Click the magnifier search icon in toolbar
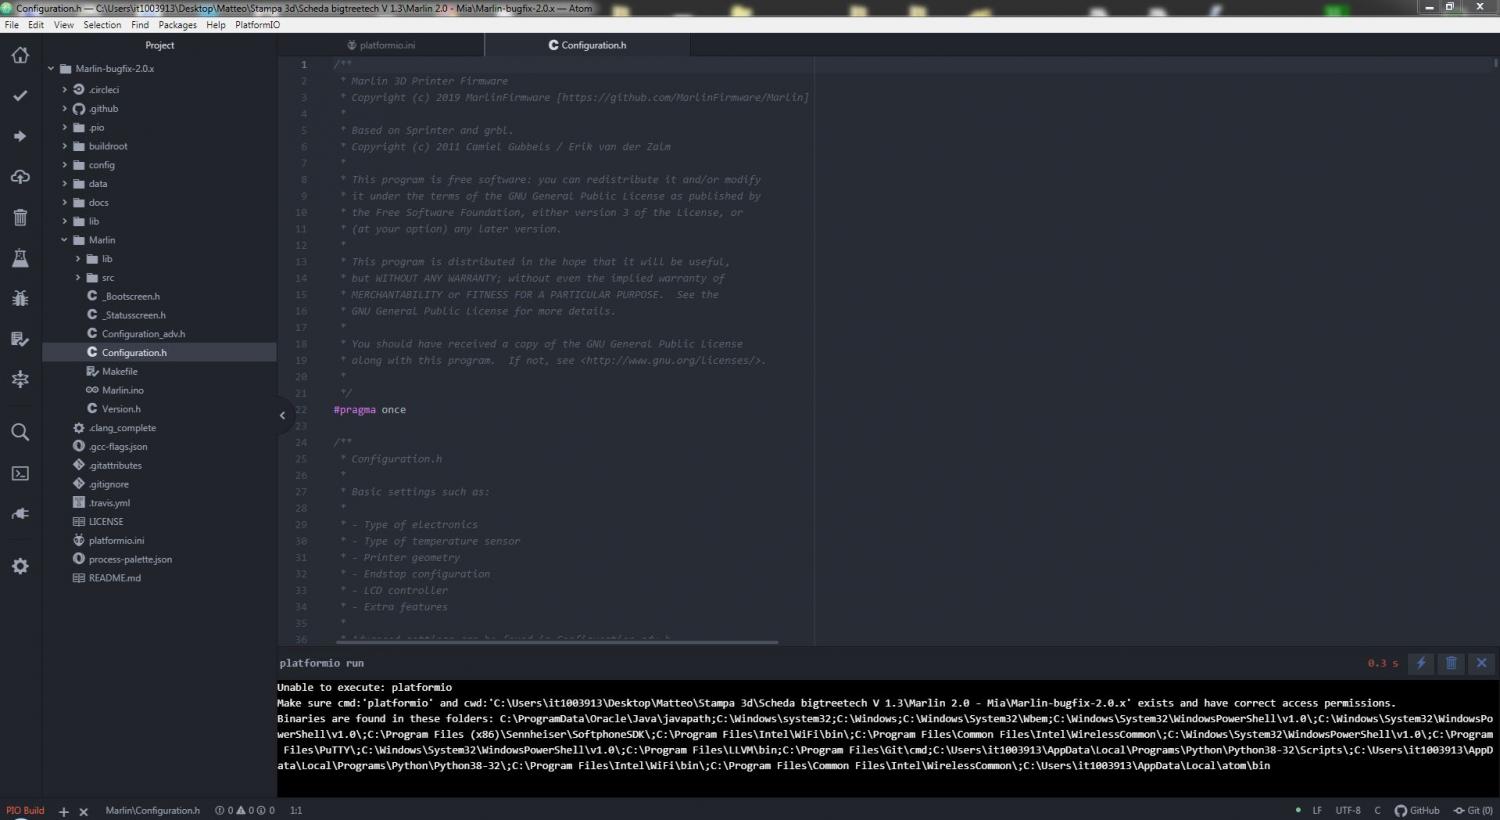1500x820 pixels. point(20,432)
